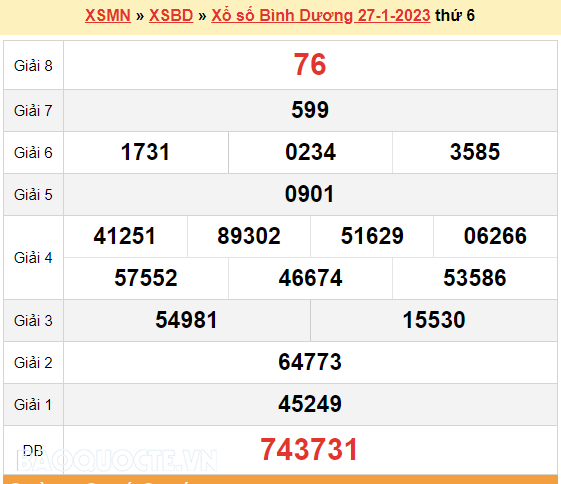Click the Giải 4 number 57552
This screenshot has width=561, height=484.
[x=146, y=278]
